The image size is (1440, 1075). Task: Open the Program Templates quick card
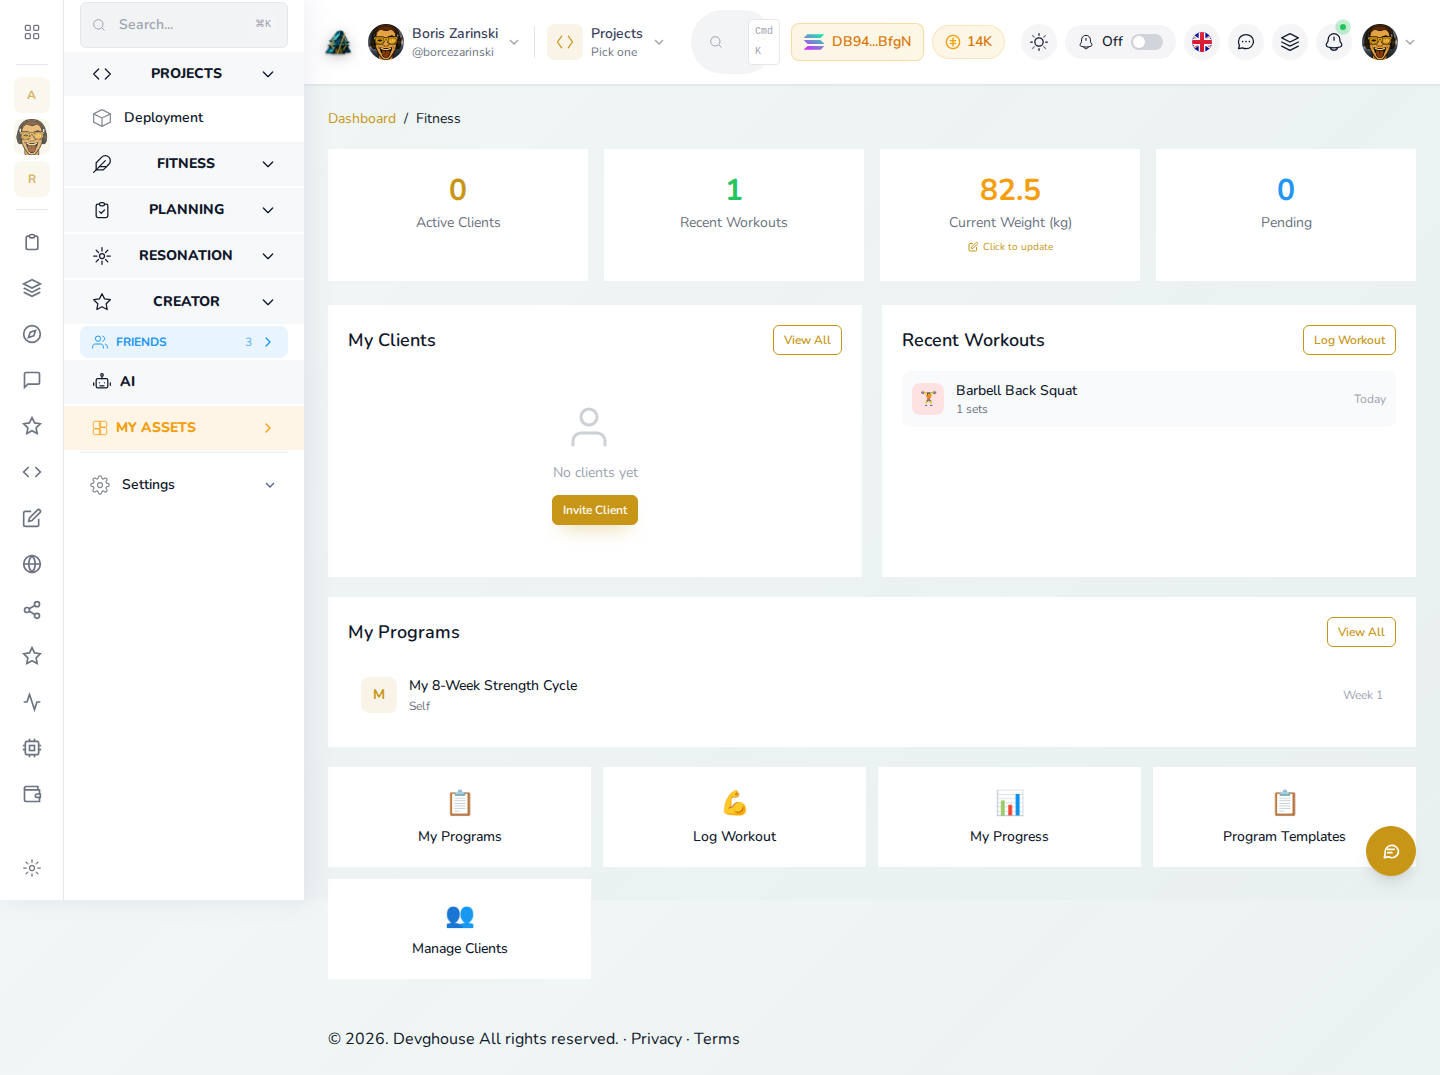tap(1284, 817)
